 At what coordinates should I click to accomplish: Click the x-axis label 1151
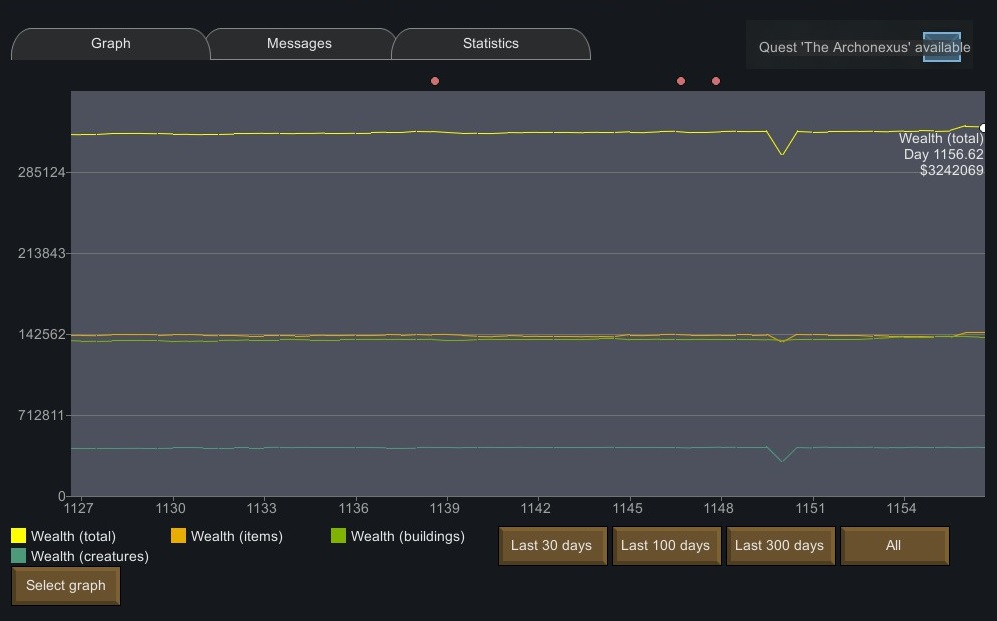tap(810, 508)
